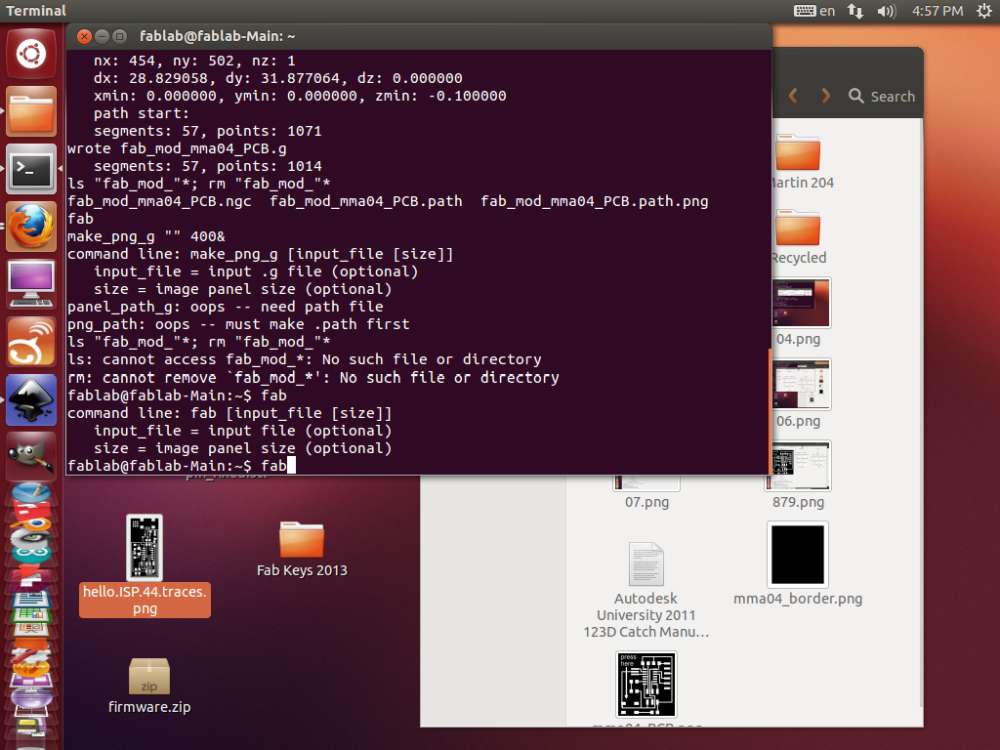Maximize the terminal window
The width and height of the screenshot is (1000, 750).
coord(119,36)
